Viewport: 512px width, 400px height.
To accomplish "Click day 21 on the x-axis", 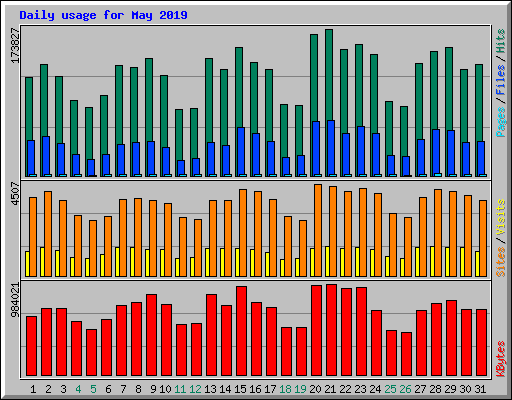I will pos(330,389).
